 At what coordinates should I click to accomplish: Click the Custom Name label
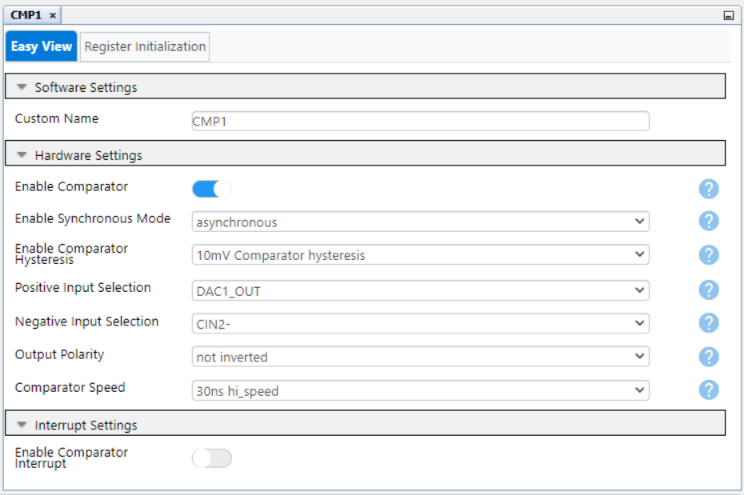[x=57, y=119]
